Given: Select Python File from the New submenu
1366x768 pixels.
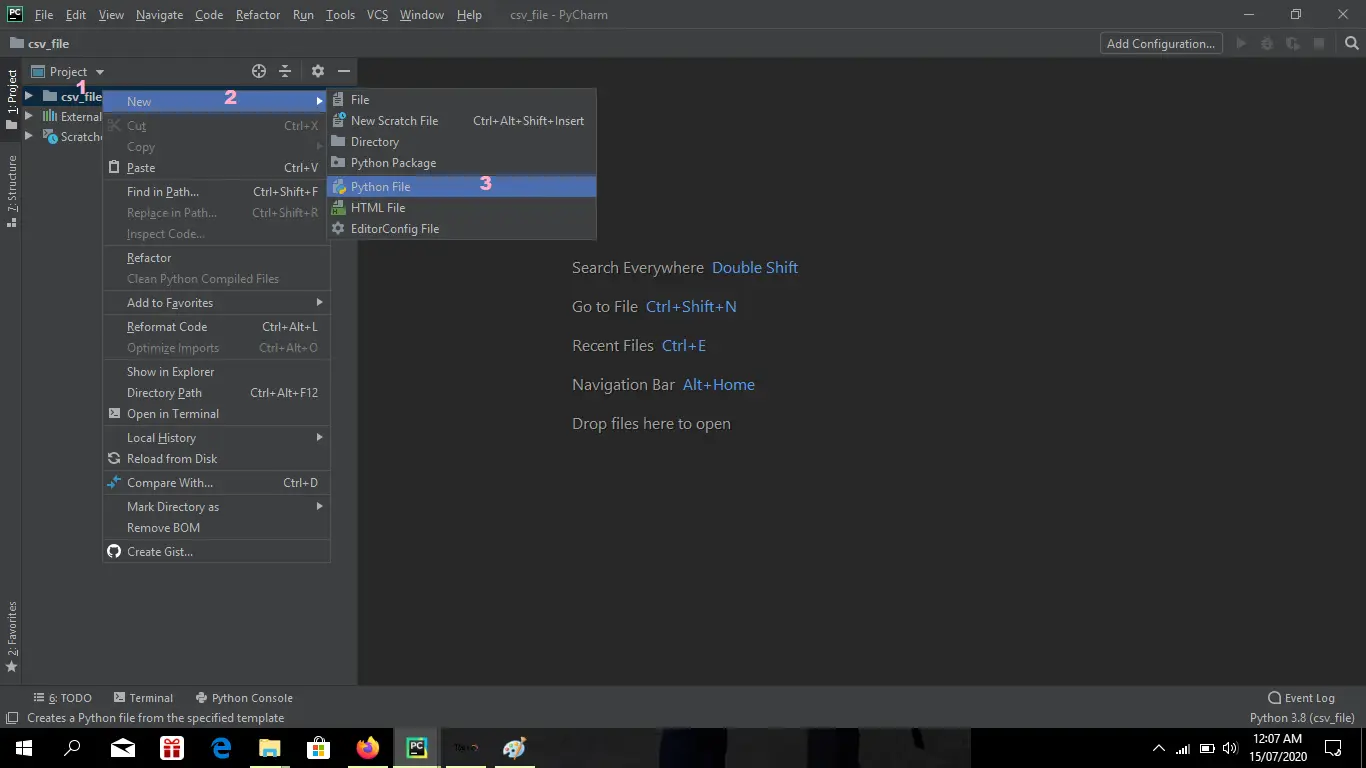Looking at the screenshot, I should tap(381, 186).
